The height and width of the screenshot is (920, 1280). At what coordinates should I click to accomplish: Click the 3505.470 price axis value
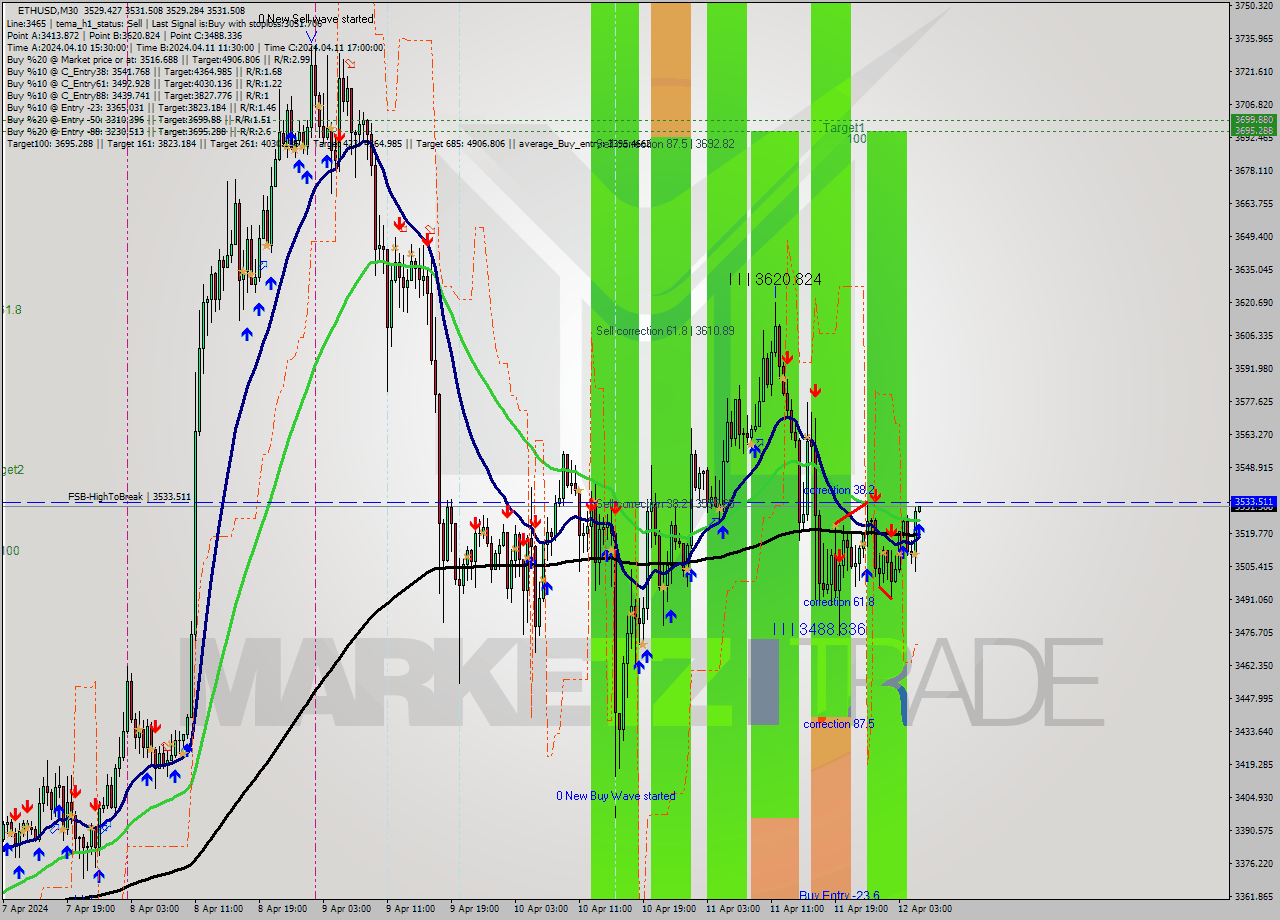coord(1253,567)
